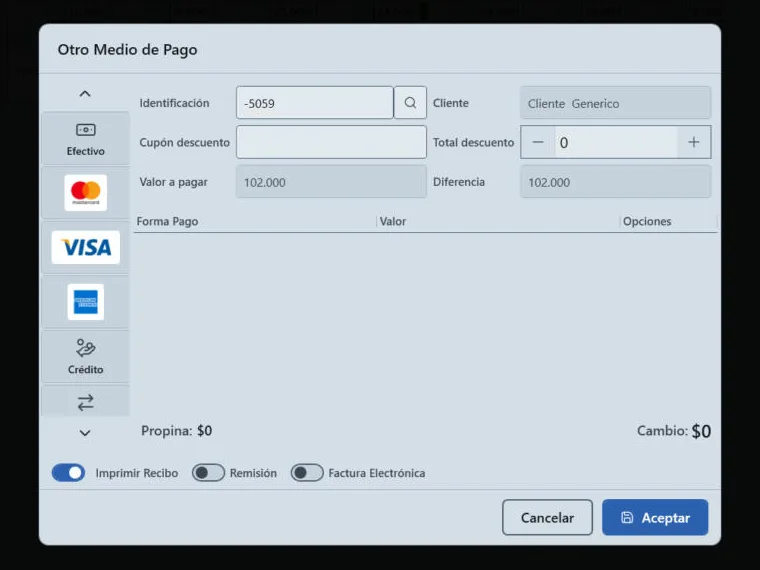Click the Cupón descuento input field

pos(332,142)
